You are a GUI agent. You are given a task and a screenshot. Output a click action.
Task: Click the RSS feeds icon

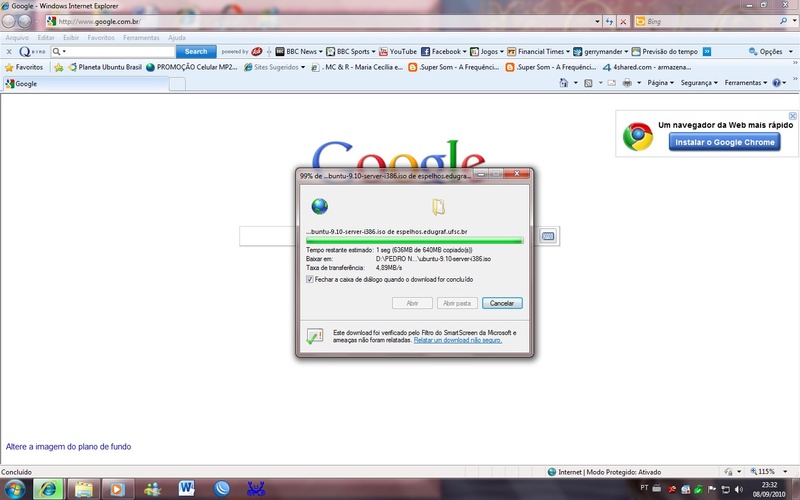pyautogui.click(x=588, y=83)
